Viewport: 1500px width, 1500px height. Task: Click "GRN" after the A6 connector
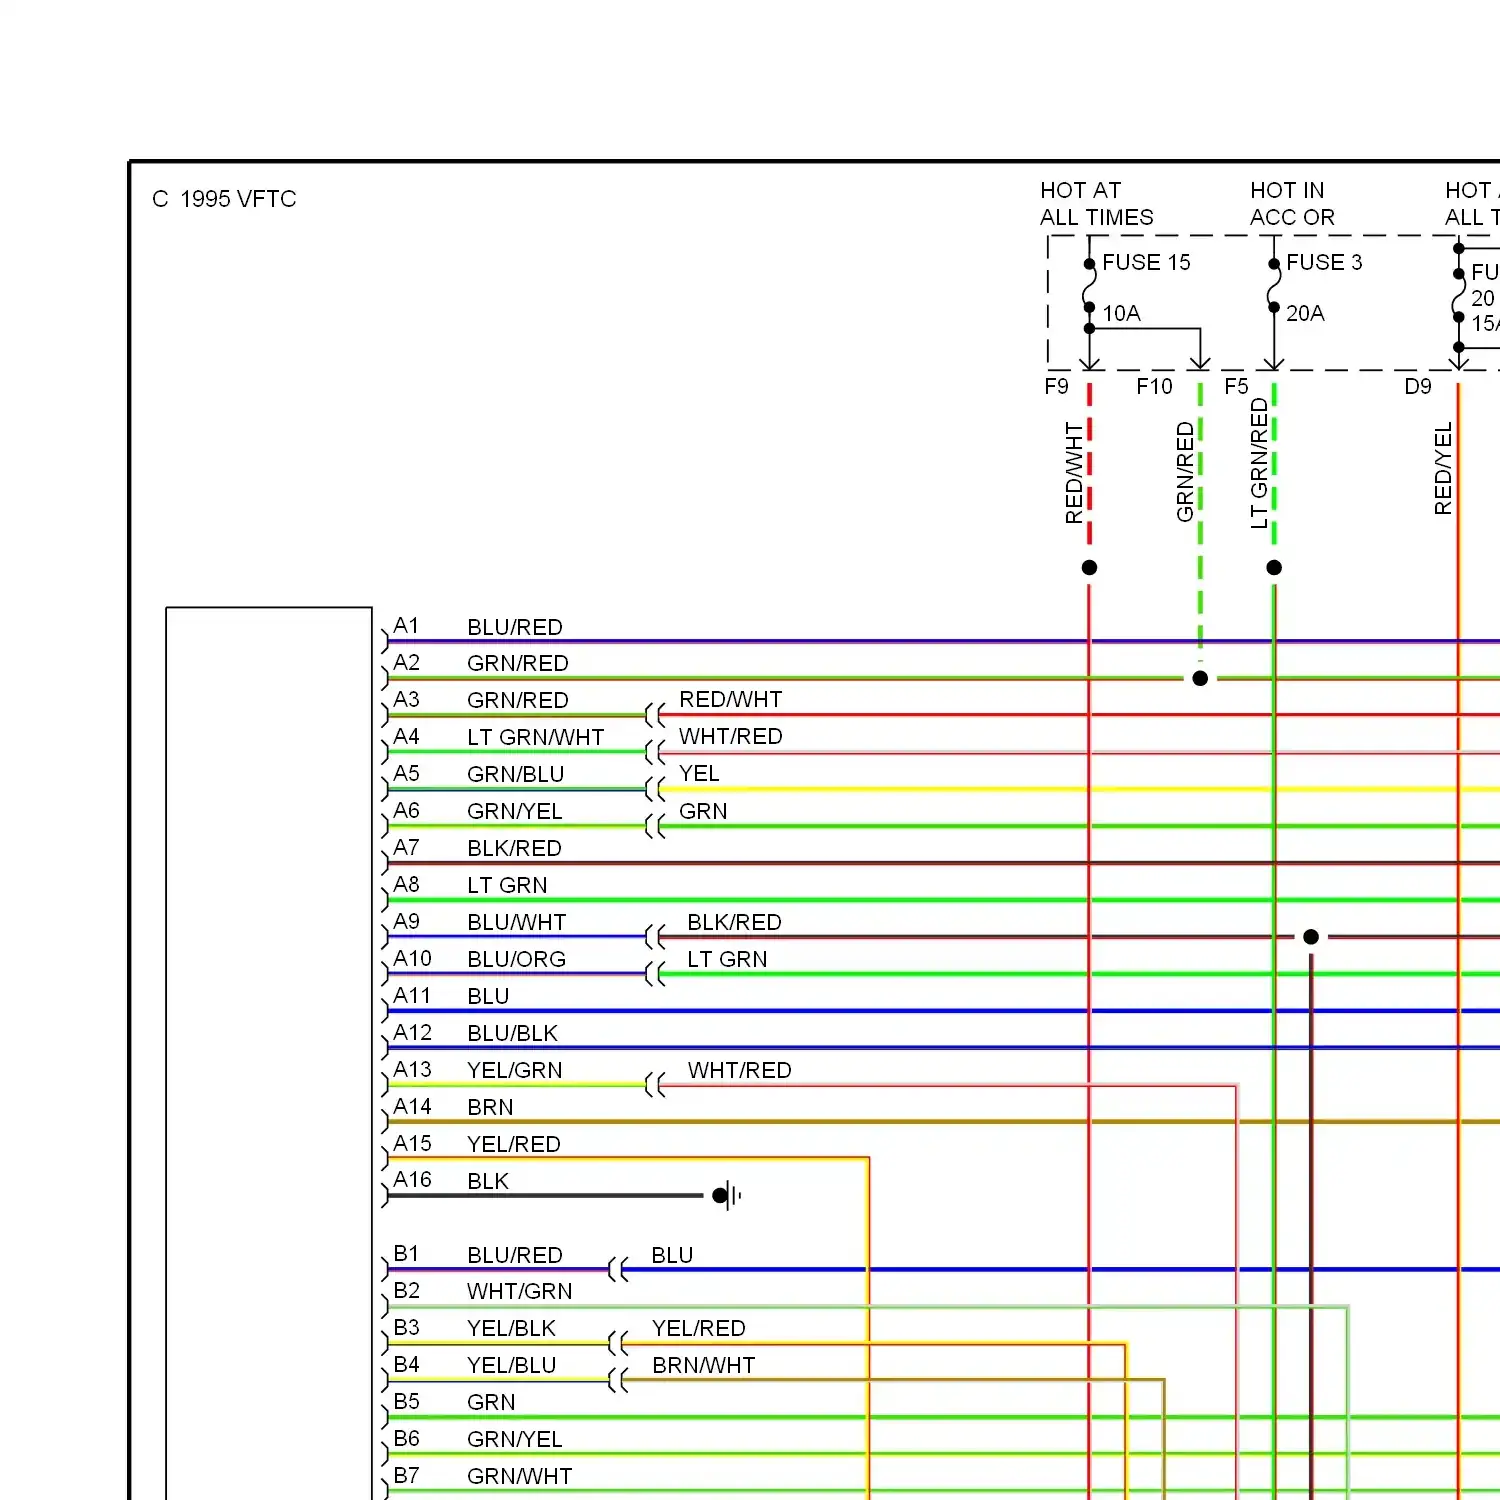(703, 811)
